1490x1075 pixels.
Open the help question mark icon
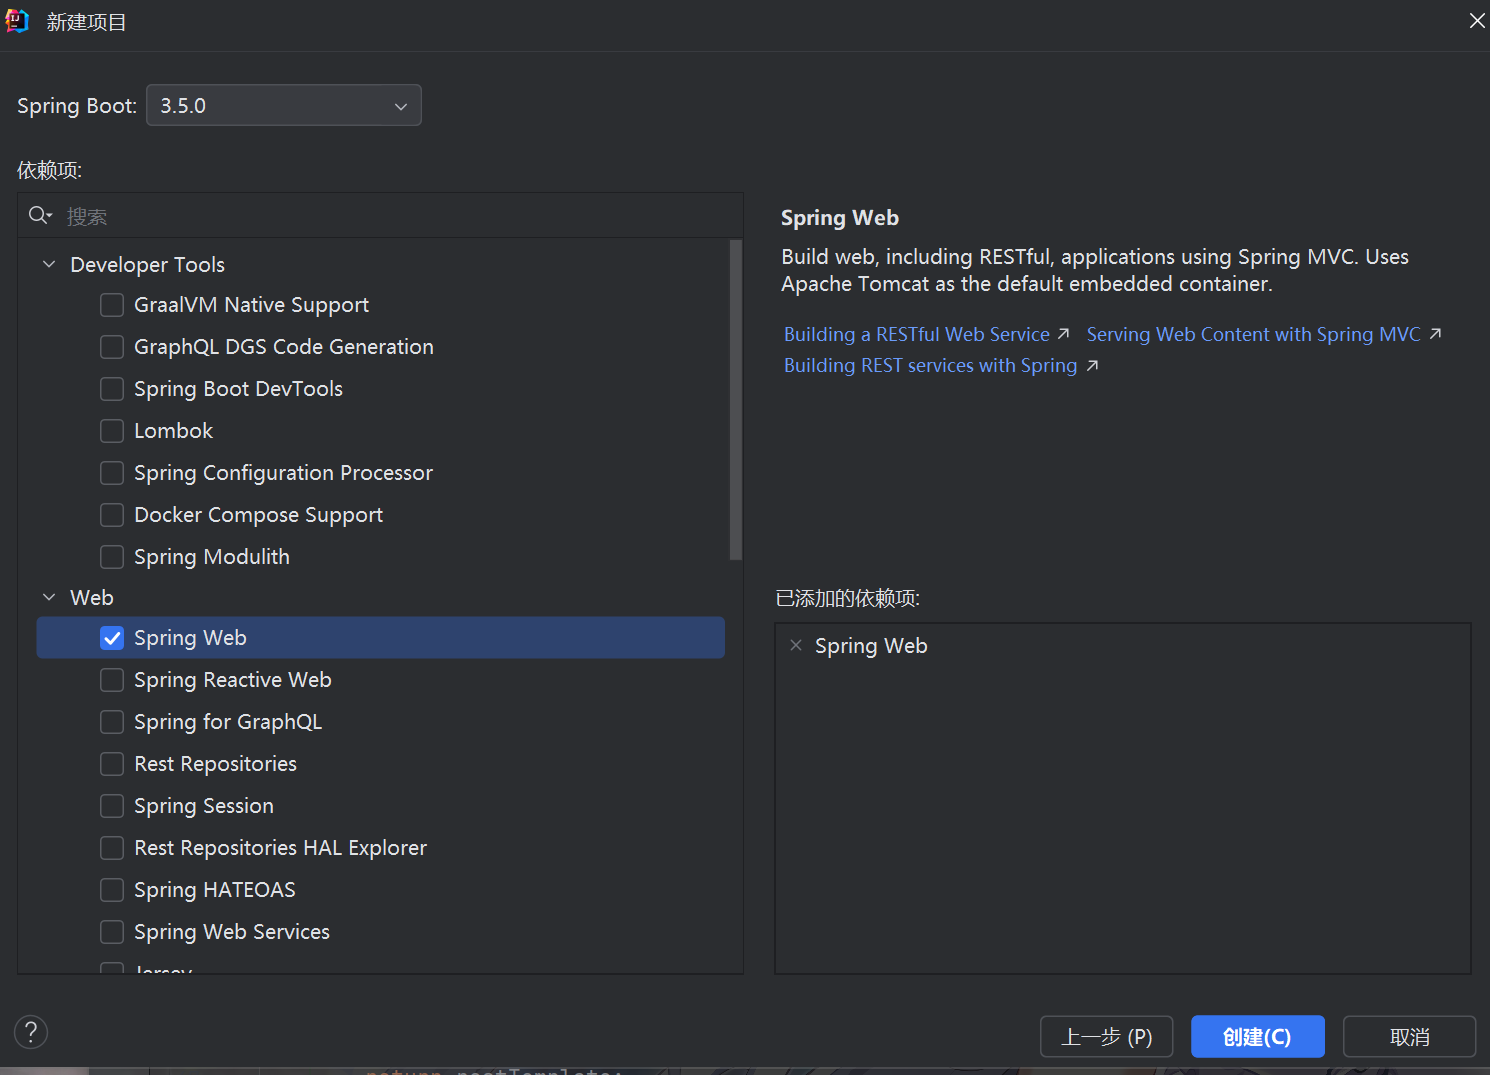[31, 1032]
